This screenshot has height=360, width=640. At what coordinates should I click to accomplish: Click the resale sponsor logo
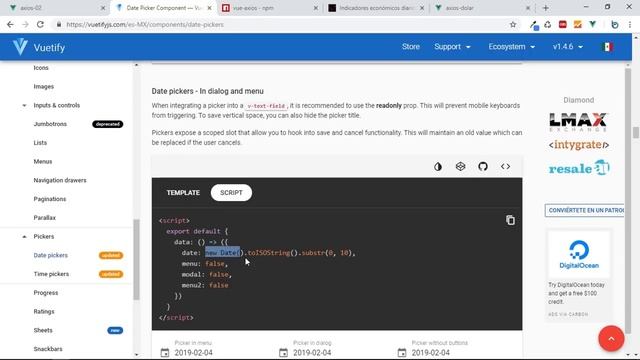(579, 168)
